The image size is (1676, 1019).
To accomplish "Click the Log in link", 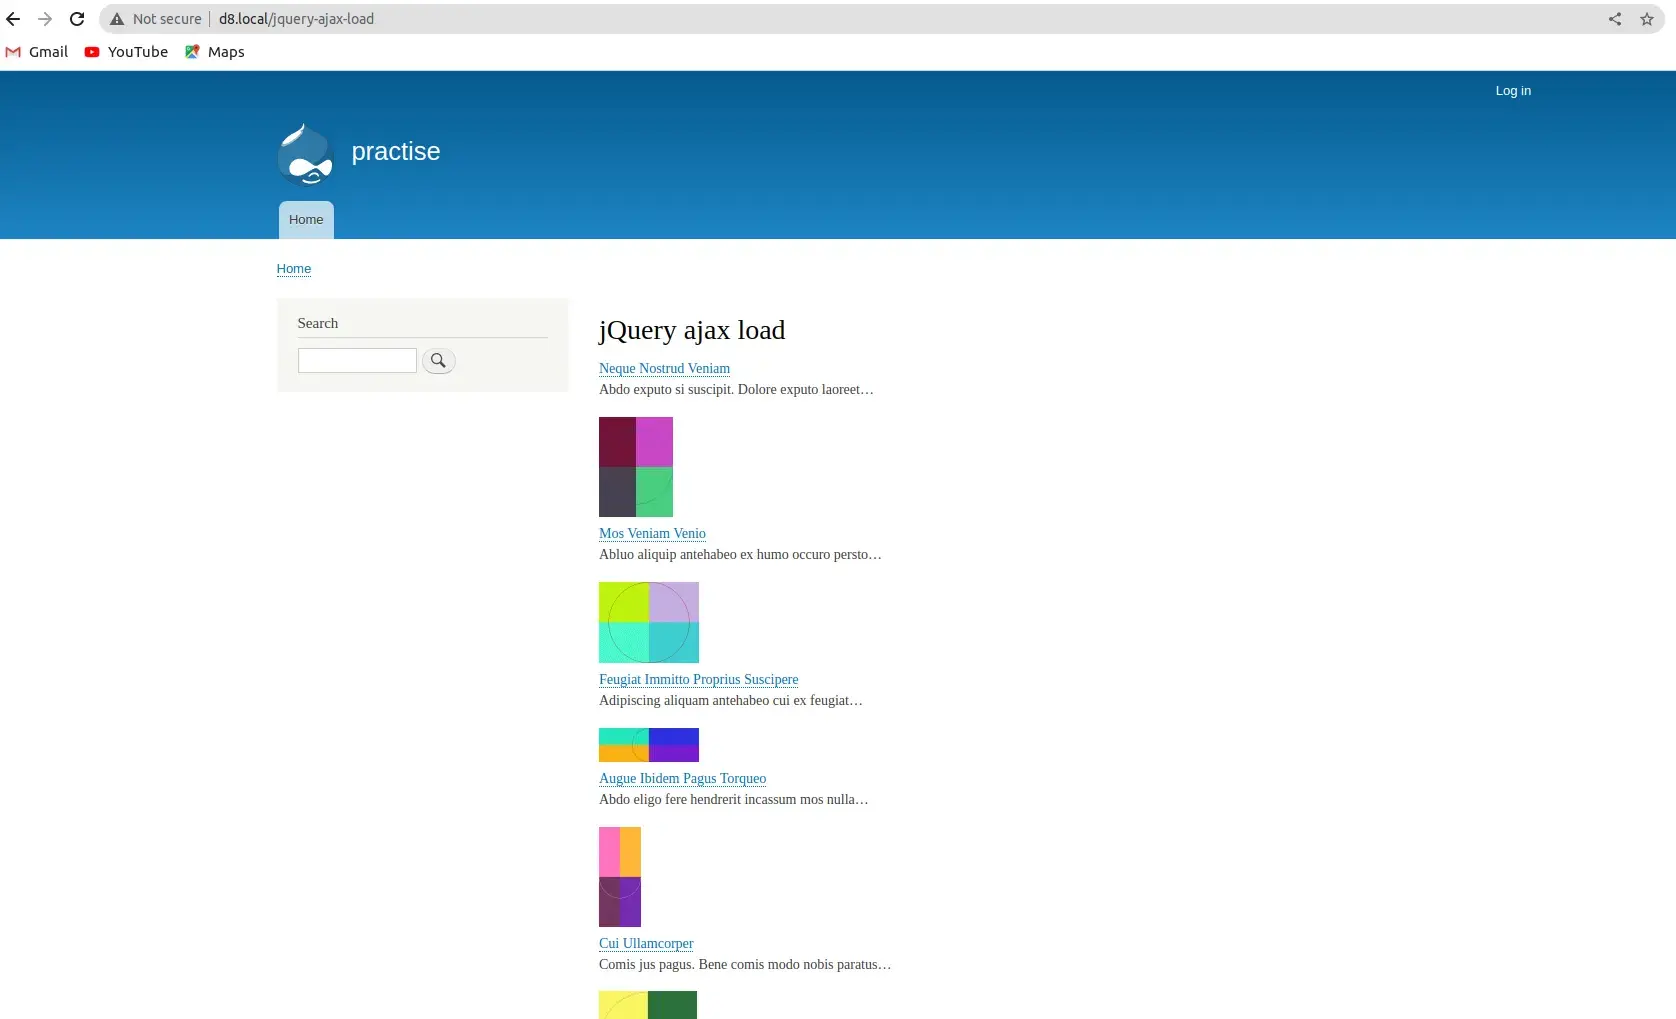I will (1513, 91).
